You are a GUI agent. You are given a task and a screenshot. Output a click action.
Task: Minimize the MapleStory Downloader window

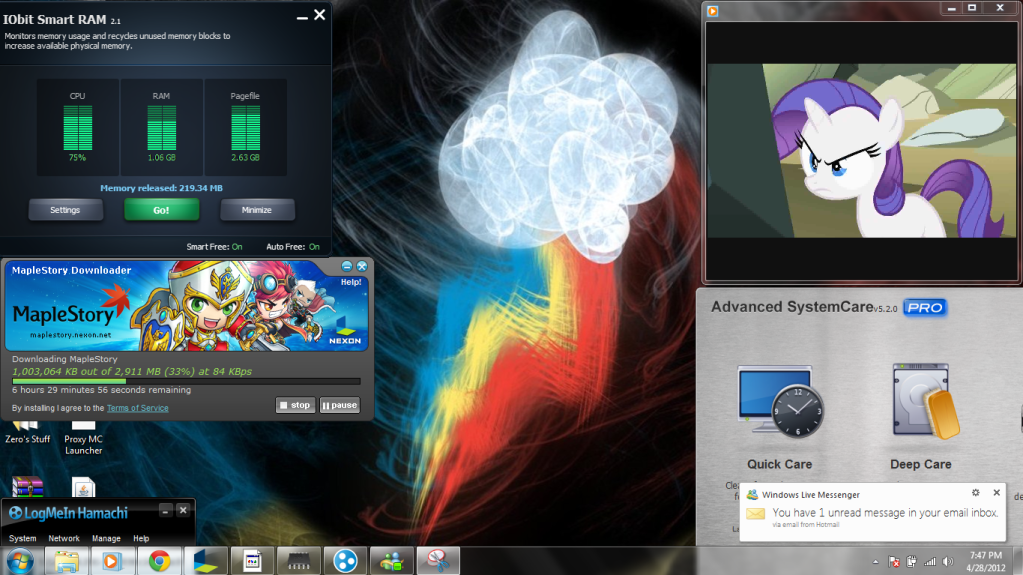pyautogui.click(x=347, y=266)
